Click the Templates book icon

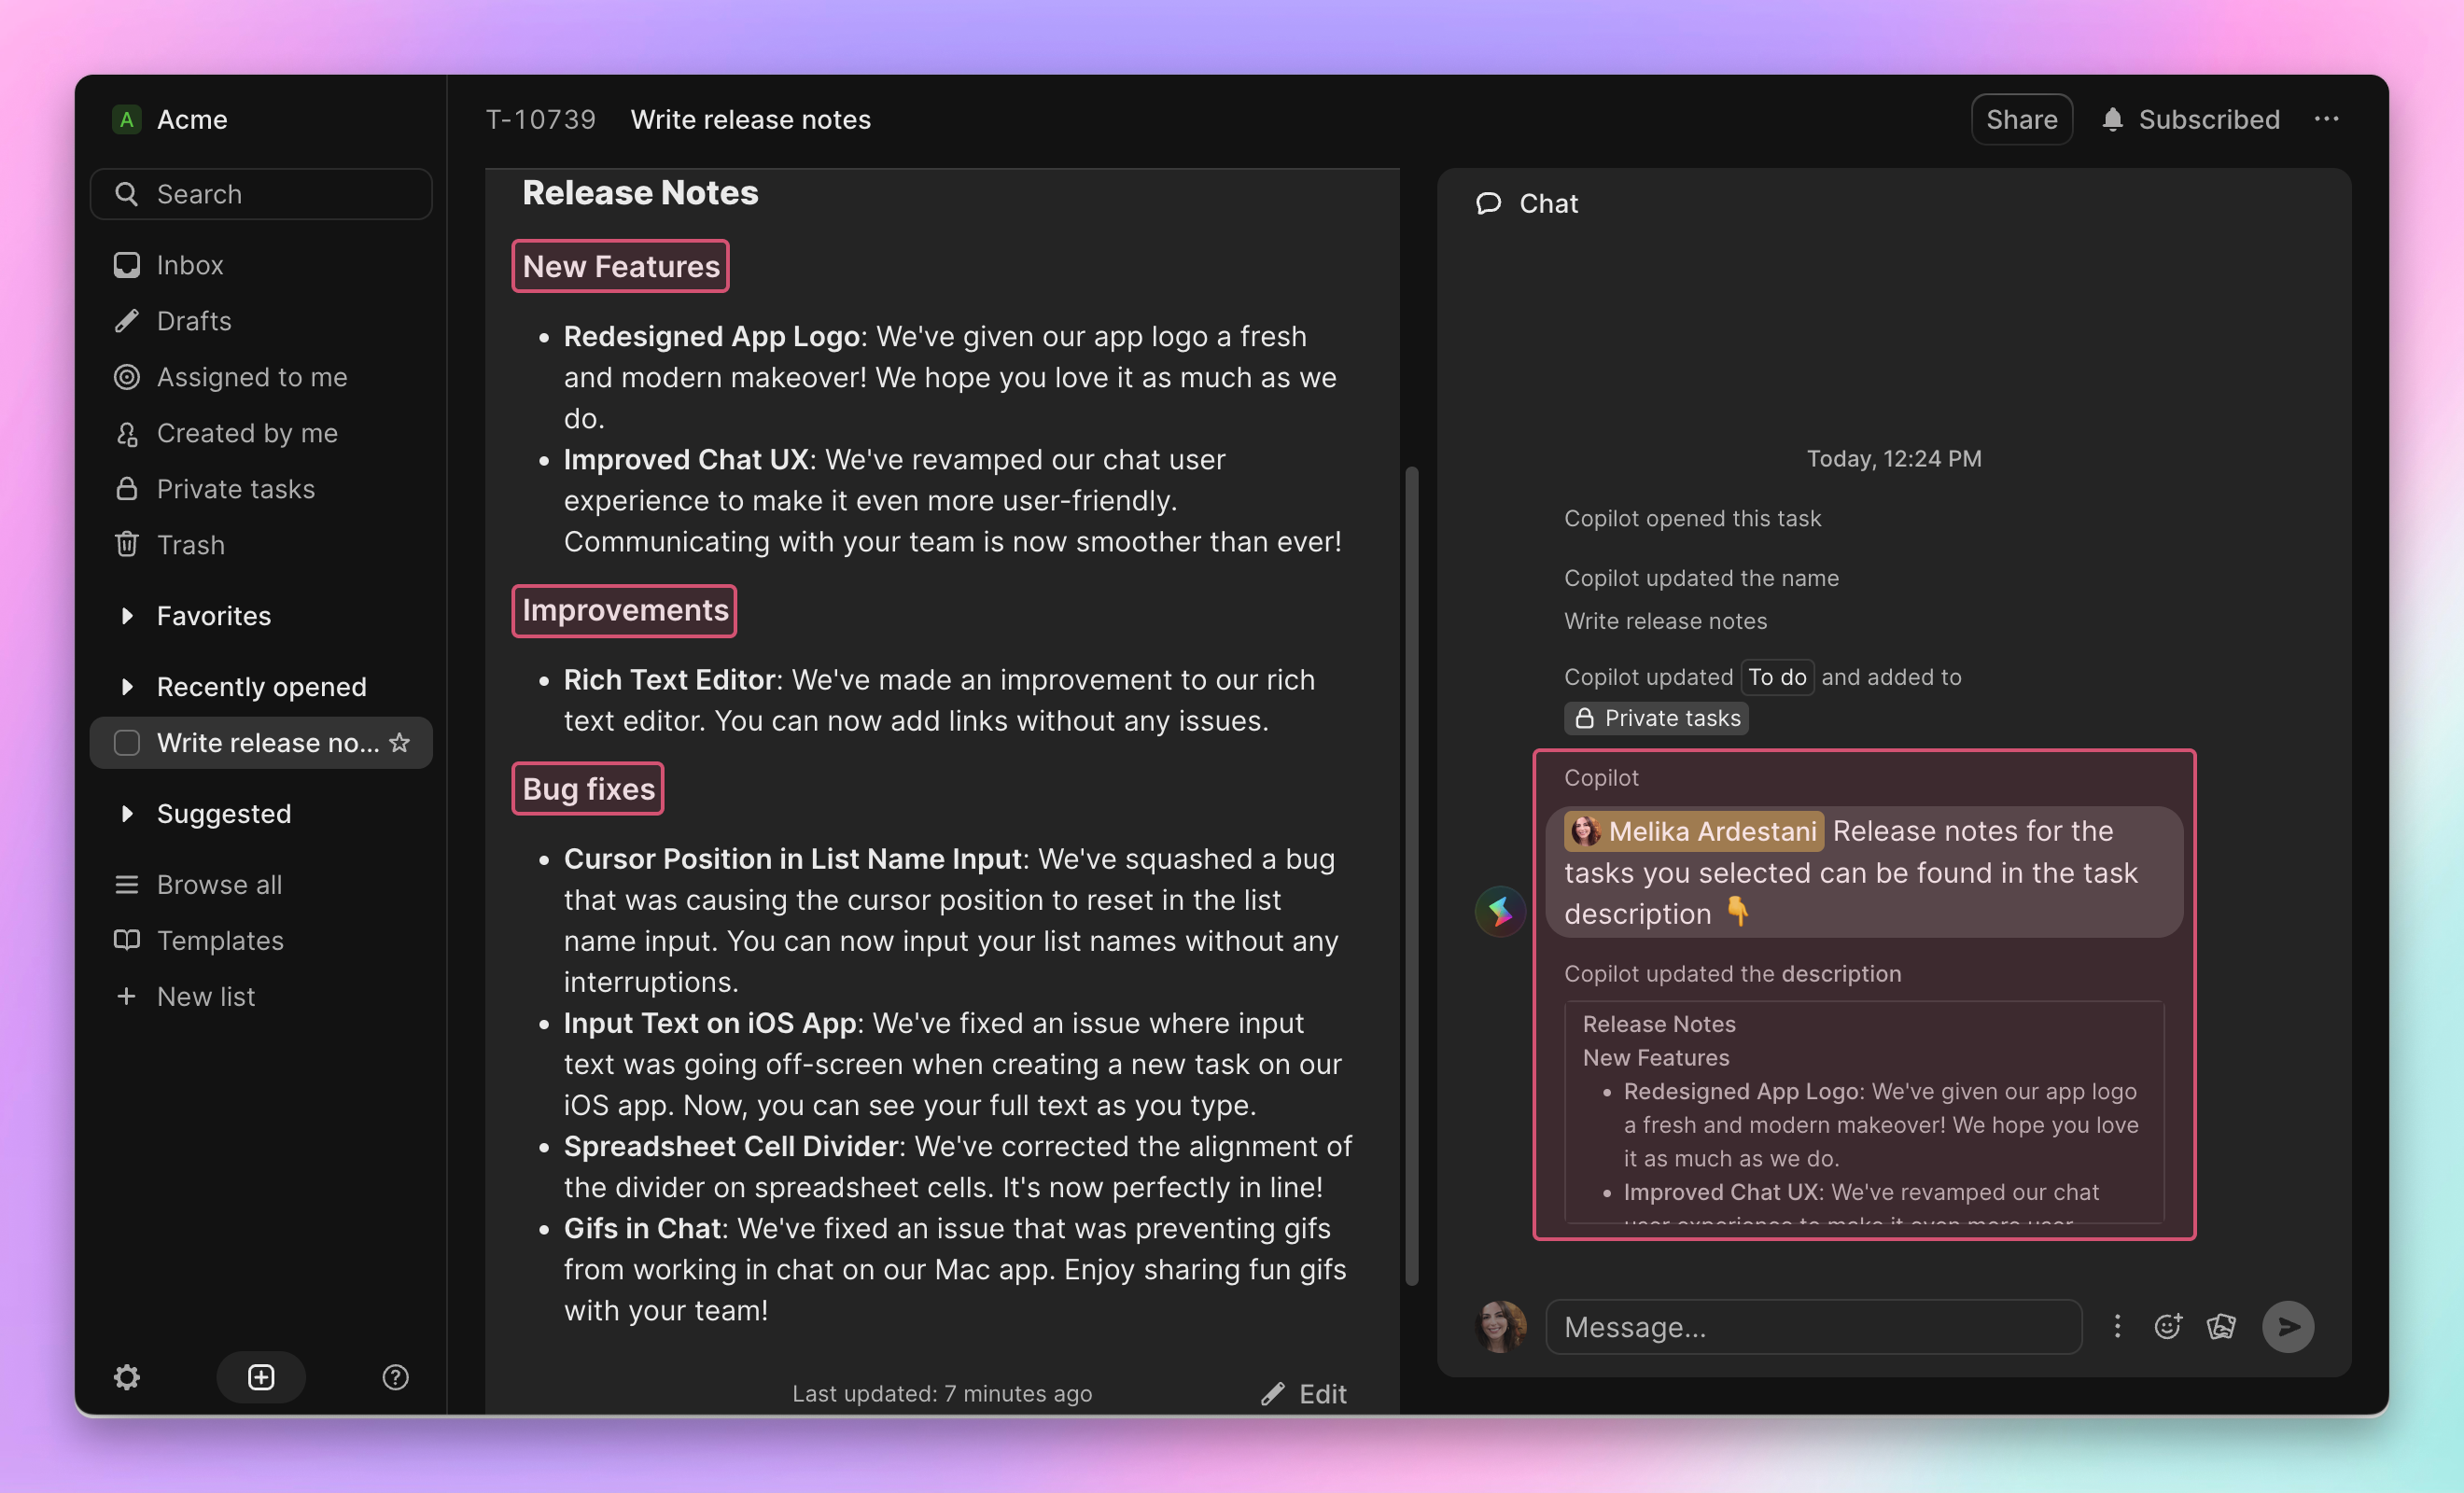(126, 940)
